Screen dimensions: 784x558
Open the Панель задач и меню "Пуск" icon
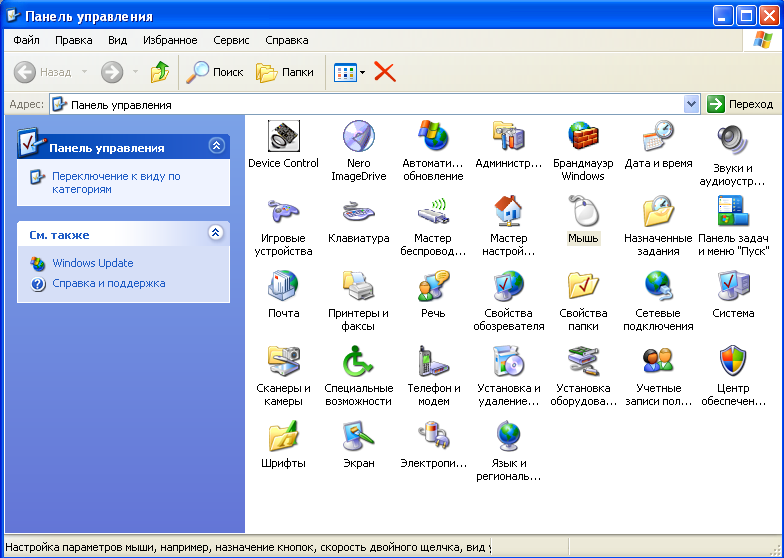tap(733, 211)
